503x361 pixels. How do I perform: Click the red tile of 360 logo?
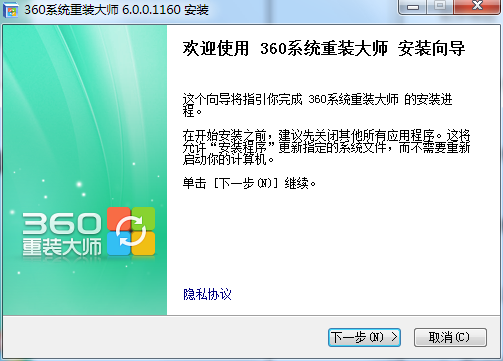click(119, 219)
